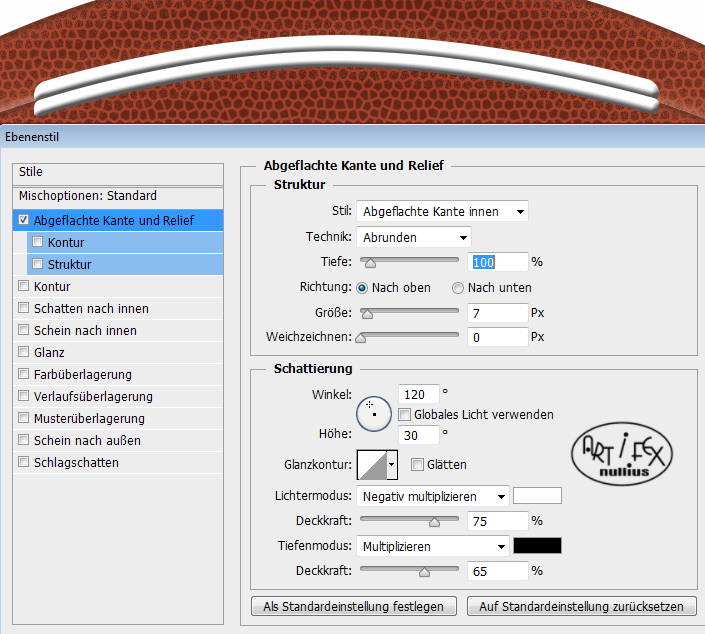
Task: Click the Höhe degrees field
Action: pyautogui.click(x=419, y=435)
